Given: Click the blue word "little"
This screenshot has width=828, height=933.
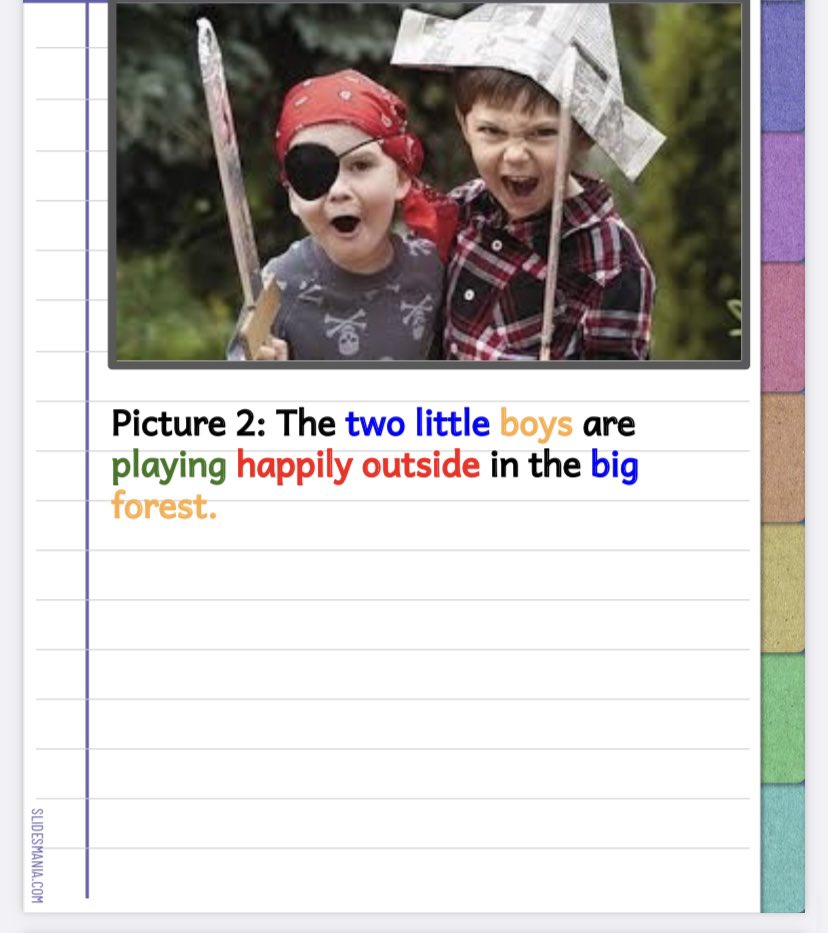Looking at the screenshot, I should coord(453,423).
